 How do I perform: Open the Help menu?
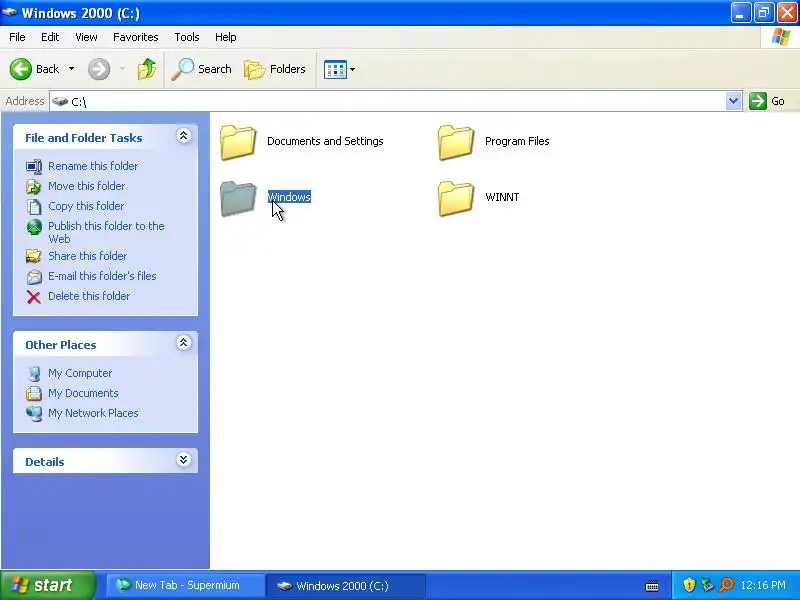(226, 37)
